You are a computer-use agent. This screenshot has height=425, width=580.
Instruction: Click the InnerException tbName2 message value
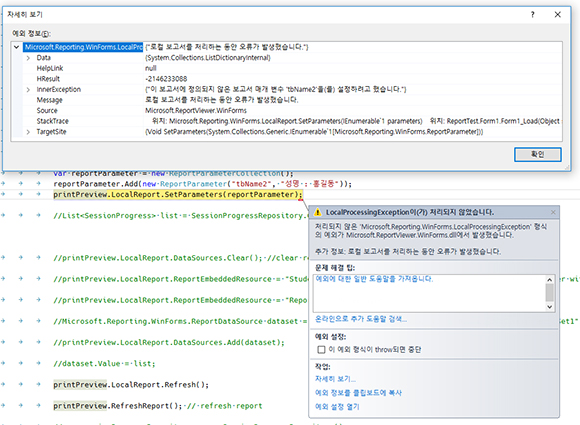click(276, 90)
